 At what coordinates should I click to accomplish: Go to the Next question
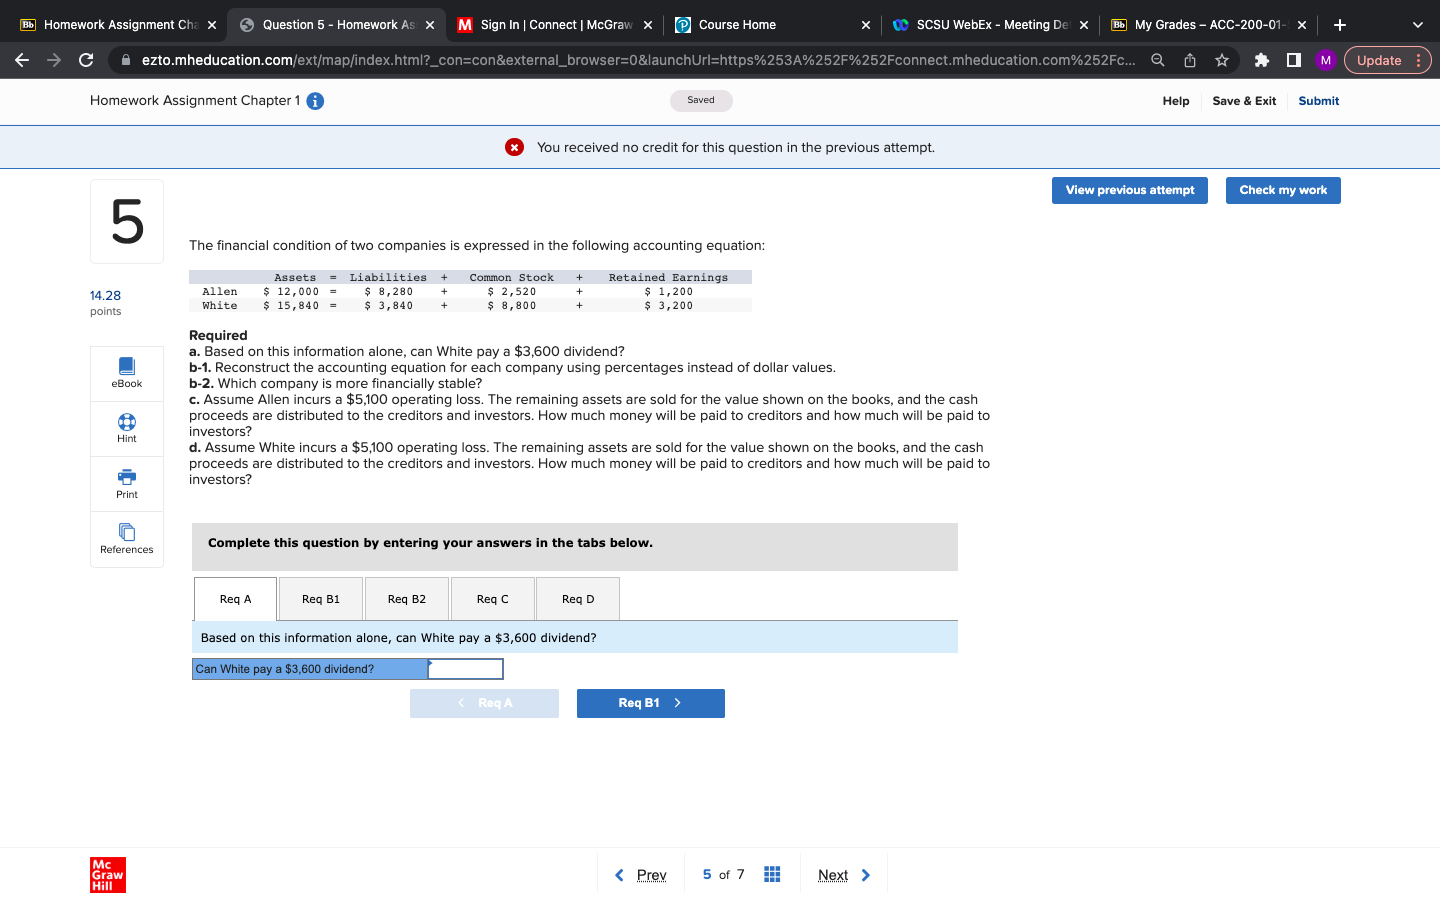coord(844,875)
